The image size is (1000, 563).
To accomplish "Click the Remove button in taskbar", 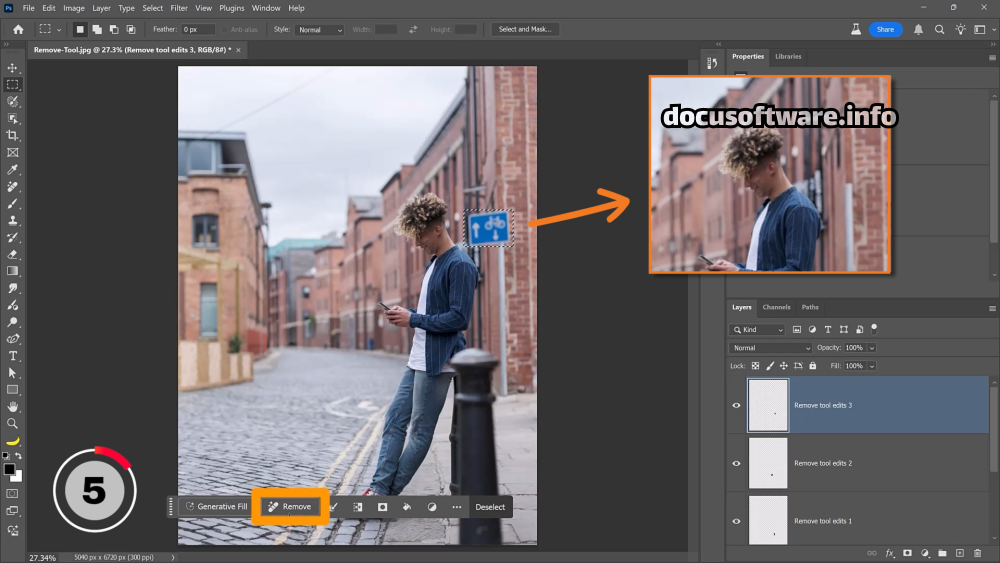I will tap(290, 507).
